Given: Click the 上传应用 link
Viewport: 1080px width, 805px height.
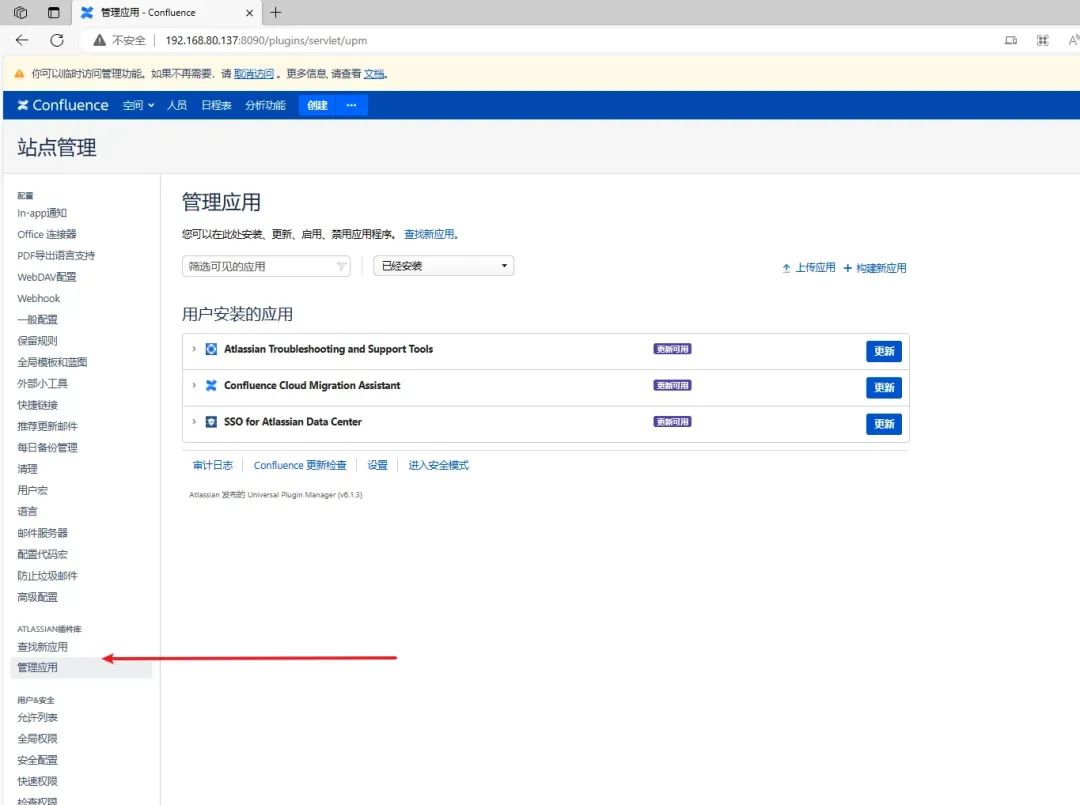Looking at the screenshot, I should pyautogui.click(x=809, y=267).
